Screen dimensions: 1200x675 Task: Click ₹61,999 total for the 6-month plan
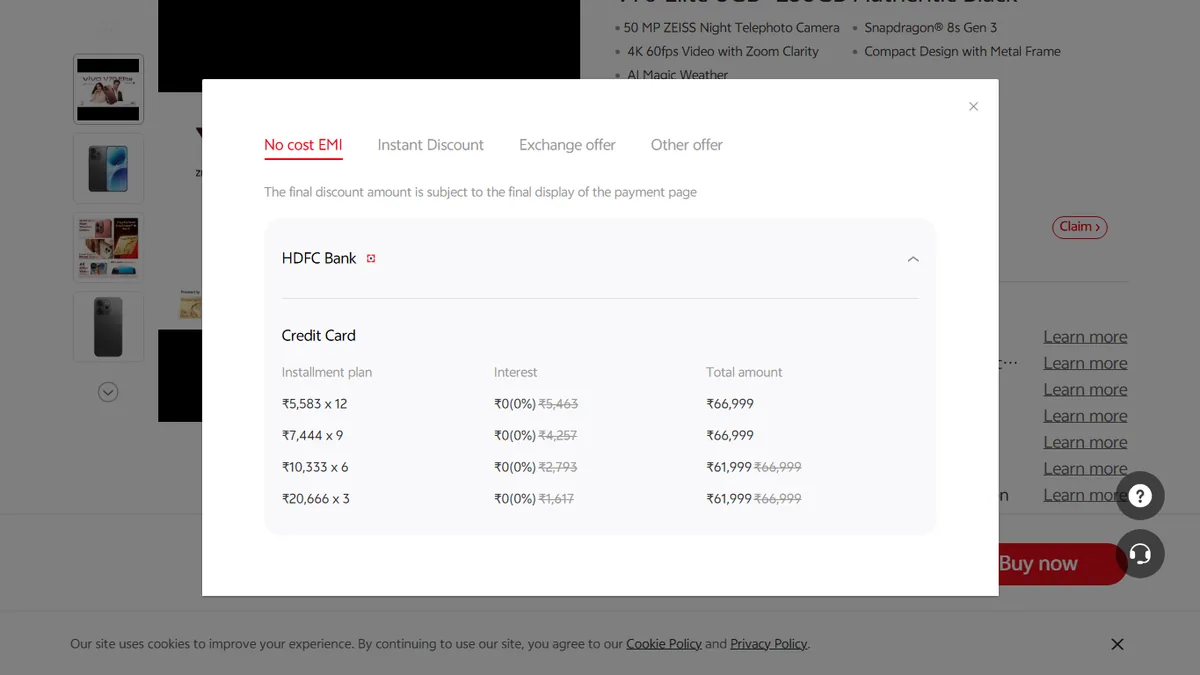(729, 467)
